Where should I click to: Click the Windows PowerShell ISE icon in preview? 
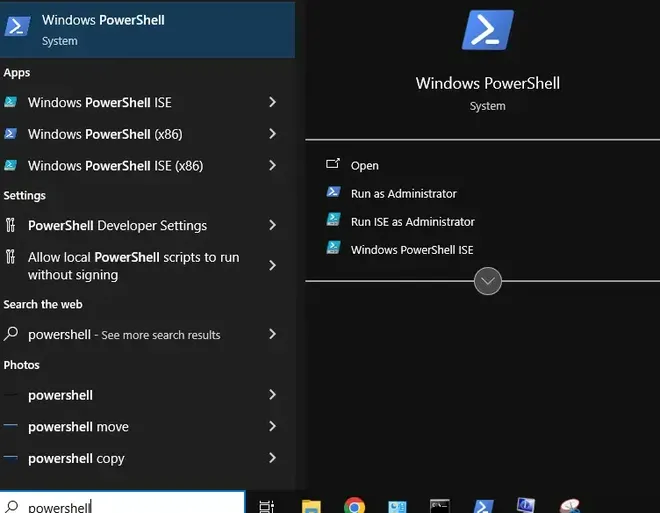[x=333, y=247]
